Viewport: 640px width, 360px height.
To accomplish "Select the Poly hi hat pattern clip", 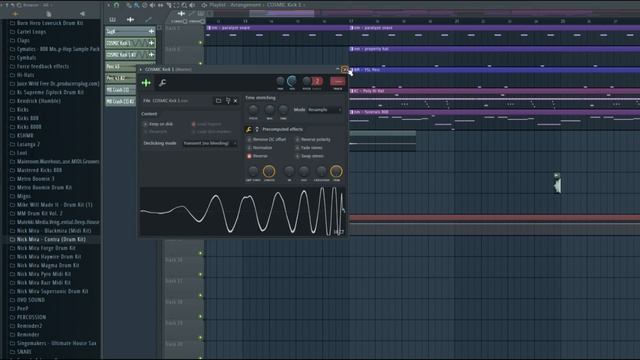I will pyautogui.click(x=494, y=91).
